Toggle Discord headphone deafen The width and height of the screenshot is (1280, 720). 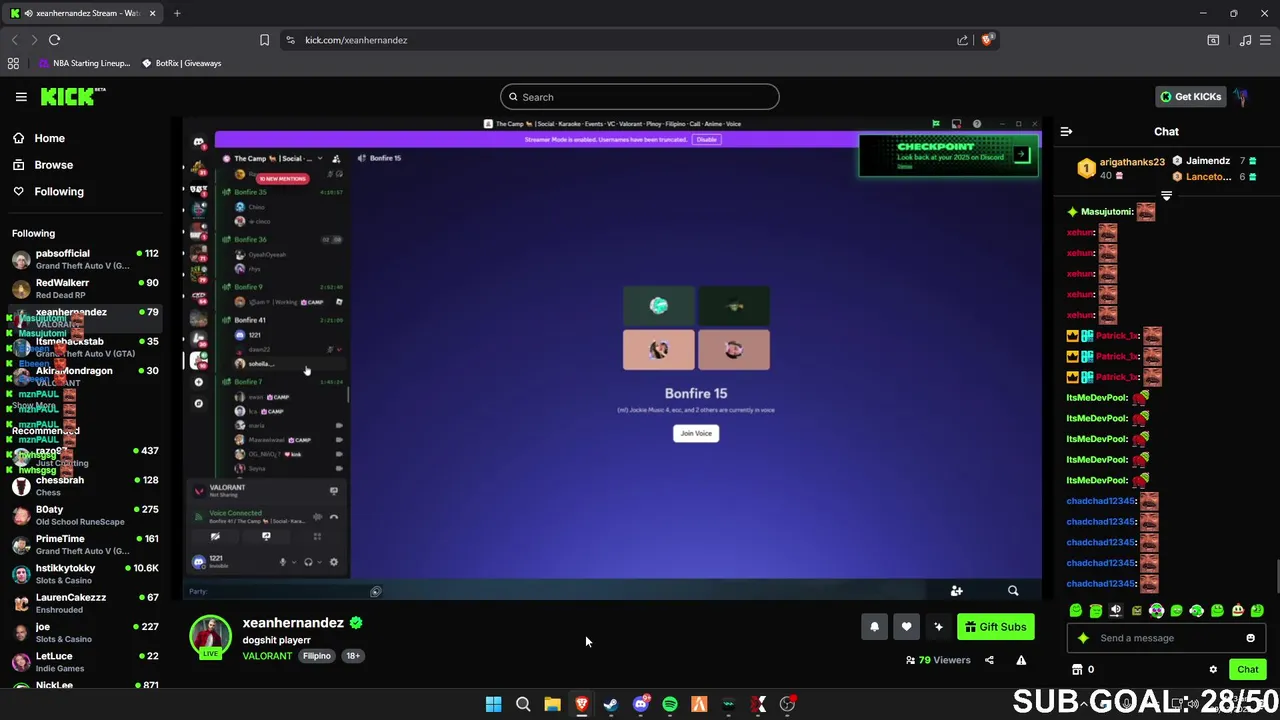tap(308, 562)
